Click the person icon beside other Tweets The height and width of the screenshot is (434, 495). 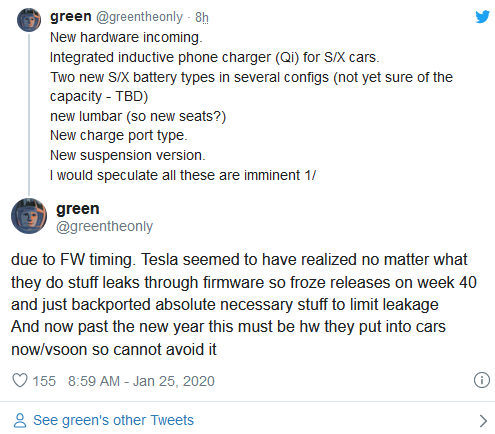(x=20, y=420)
